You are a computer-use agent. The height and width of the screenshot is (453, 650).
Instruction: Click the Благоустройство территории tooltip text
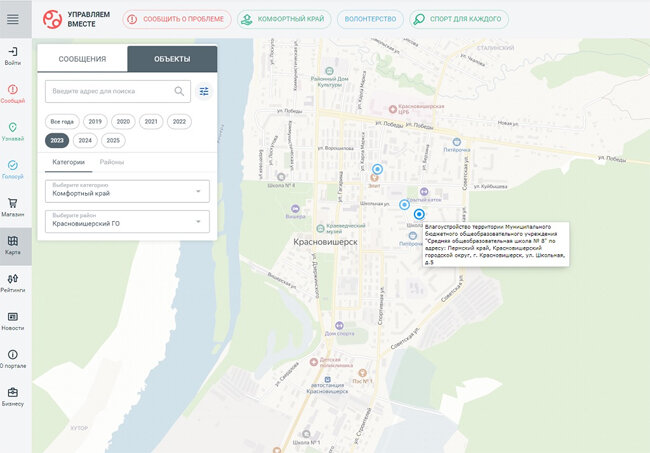tap(495, 245)
